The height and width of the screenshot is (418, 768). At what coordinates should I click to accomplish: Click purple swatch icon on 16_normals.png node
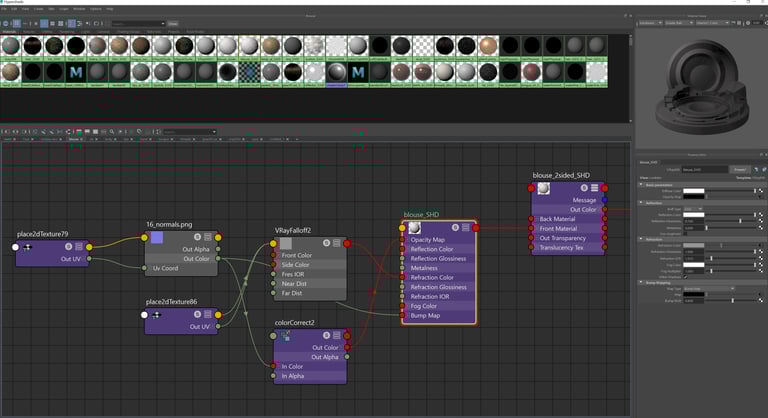coord(157,238)
